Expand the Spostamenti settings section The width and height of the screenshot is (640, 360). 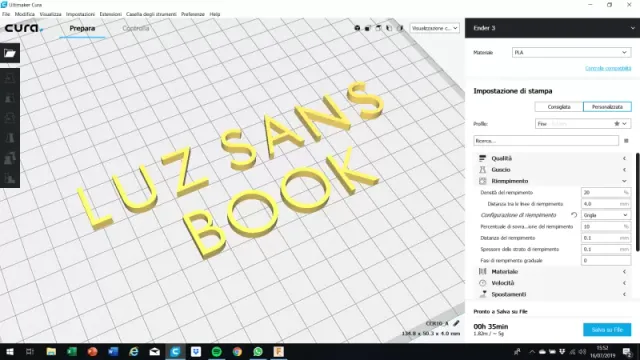click(x=553, y=294)
